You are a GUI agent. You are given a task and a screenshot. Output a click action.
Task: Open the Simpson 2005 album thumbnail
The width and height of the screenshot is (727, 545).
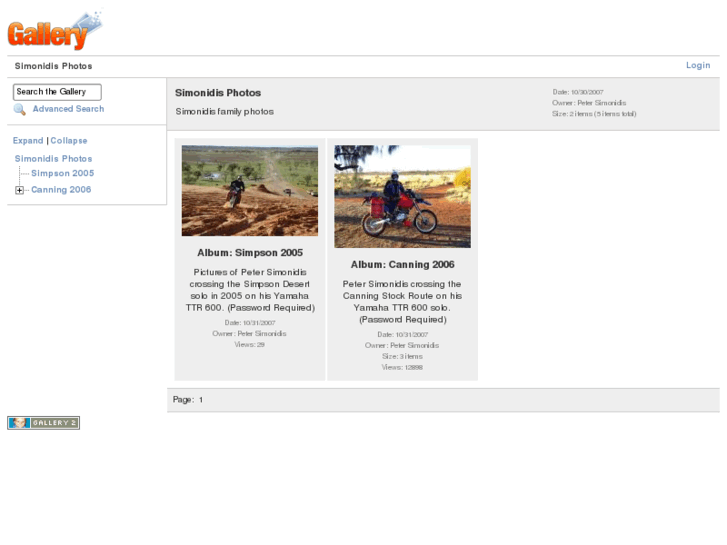point(250,191)
